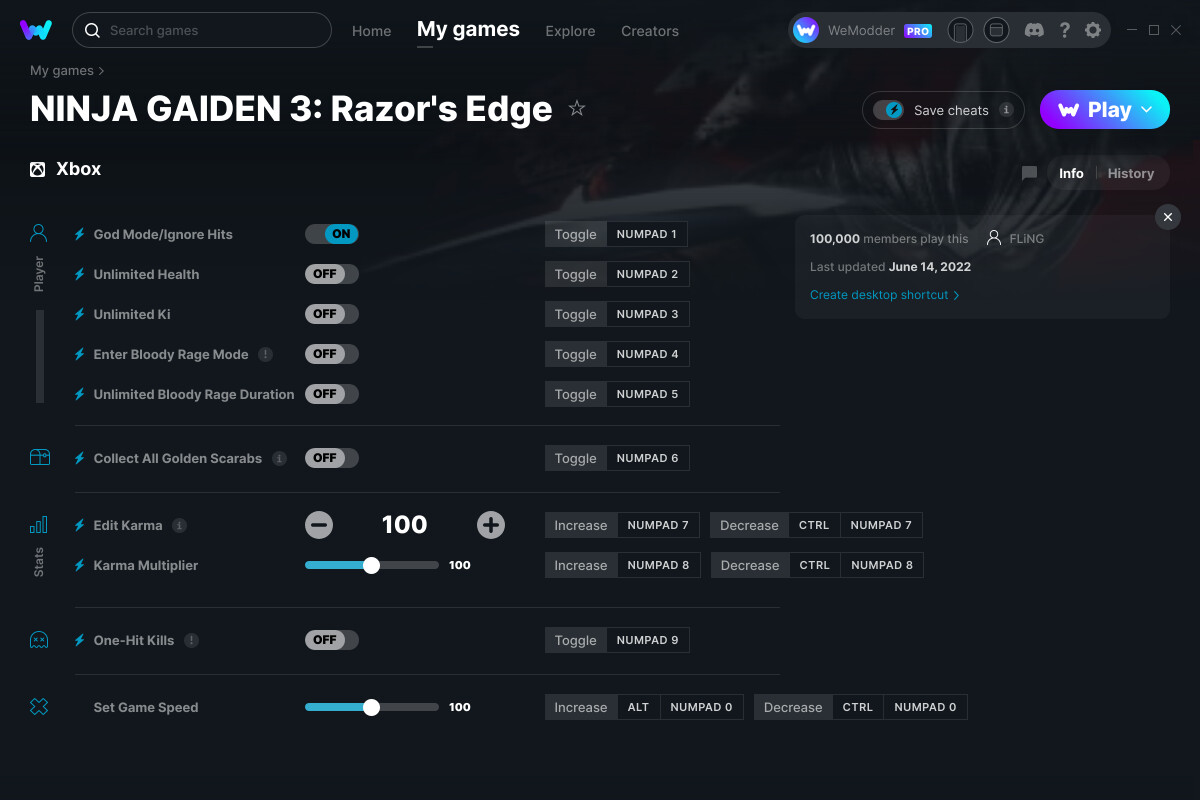Viewport: 1200px width, 800px height.
Task: Click Decrease button for Karma Multiplier
Action: (749, 565)
